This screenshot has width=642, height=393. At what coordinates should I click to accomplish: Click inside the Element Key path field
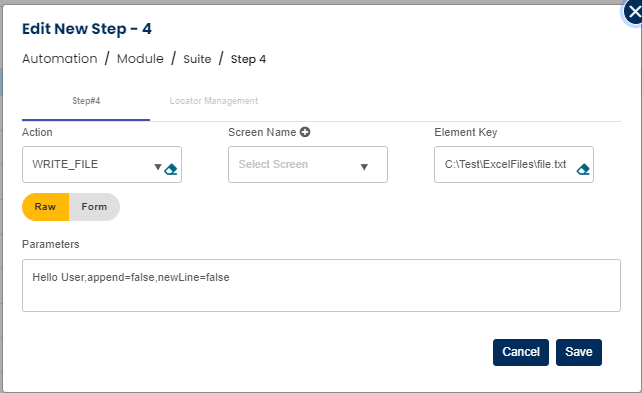point(506,165)
